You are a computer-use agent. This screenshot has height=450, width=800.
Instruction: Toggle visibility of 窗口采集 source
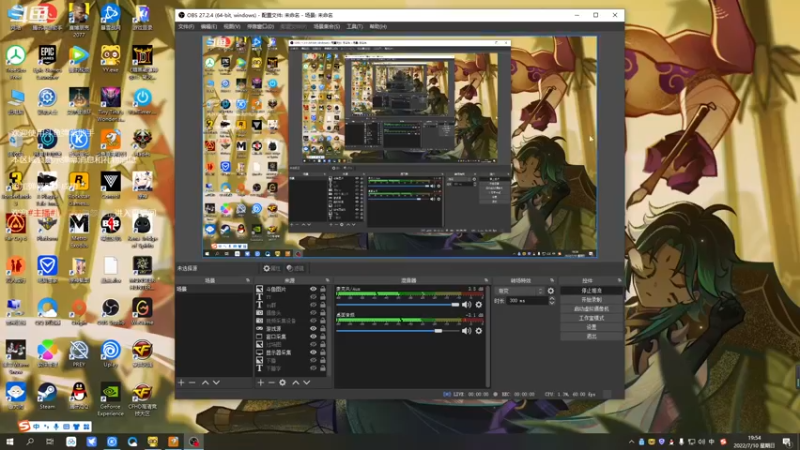click(313, 337)
